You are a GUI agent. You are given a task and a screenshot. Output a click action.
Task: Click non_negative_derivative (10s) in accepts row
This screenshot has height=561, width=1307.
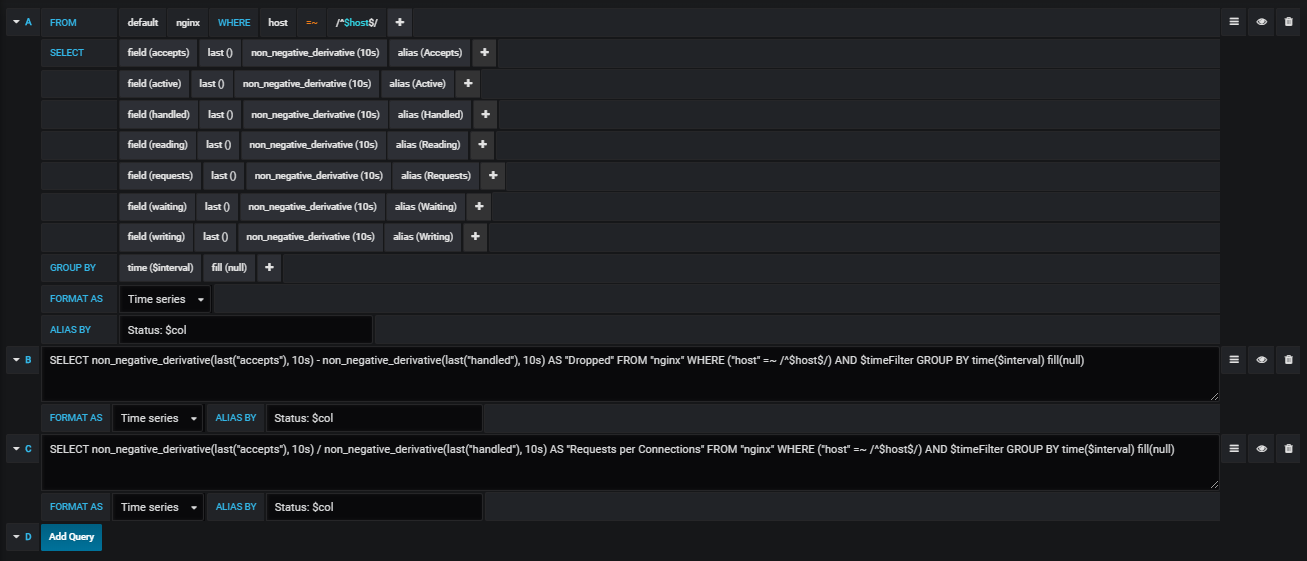(315, 53)
